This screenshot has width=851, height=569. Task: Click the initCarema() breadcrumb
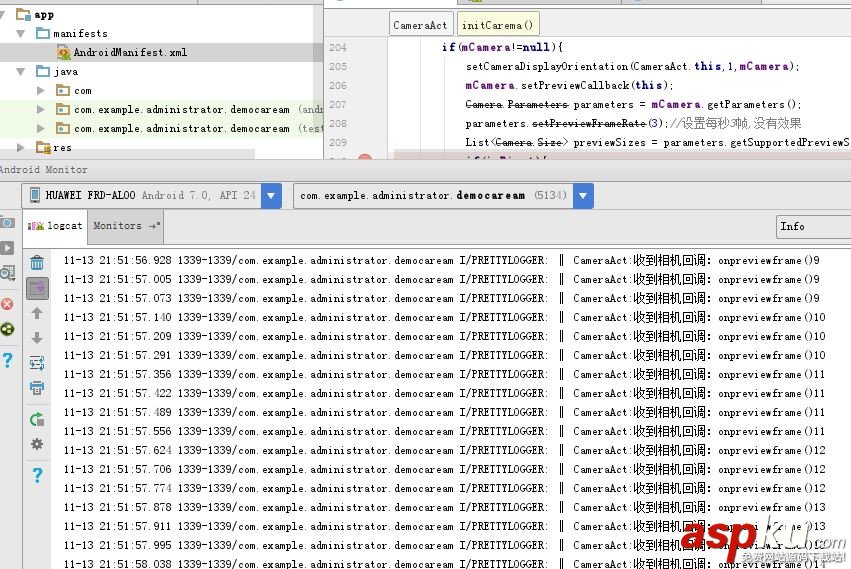pos(497,25)
